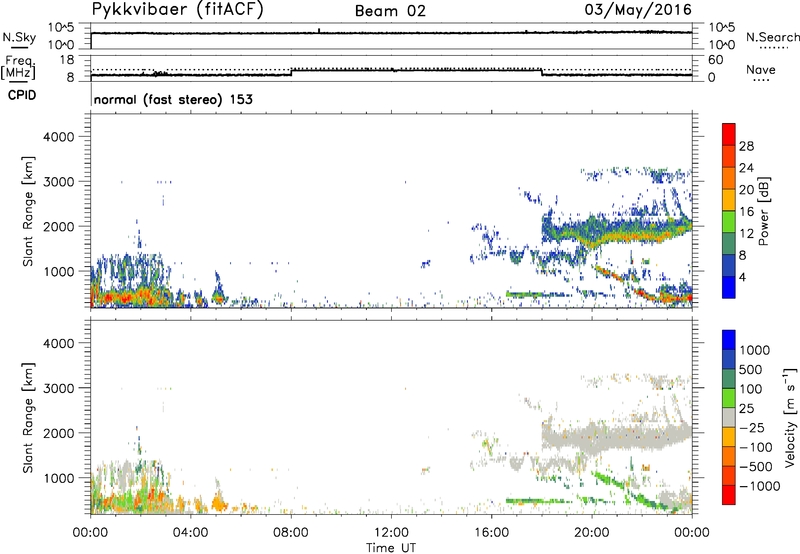The image size is (800, 554).
Task: Click the 08:00 time axis label
Action: point(291,533)
